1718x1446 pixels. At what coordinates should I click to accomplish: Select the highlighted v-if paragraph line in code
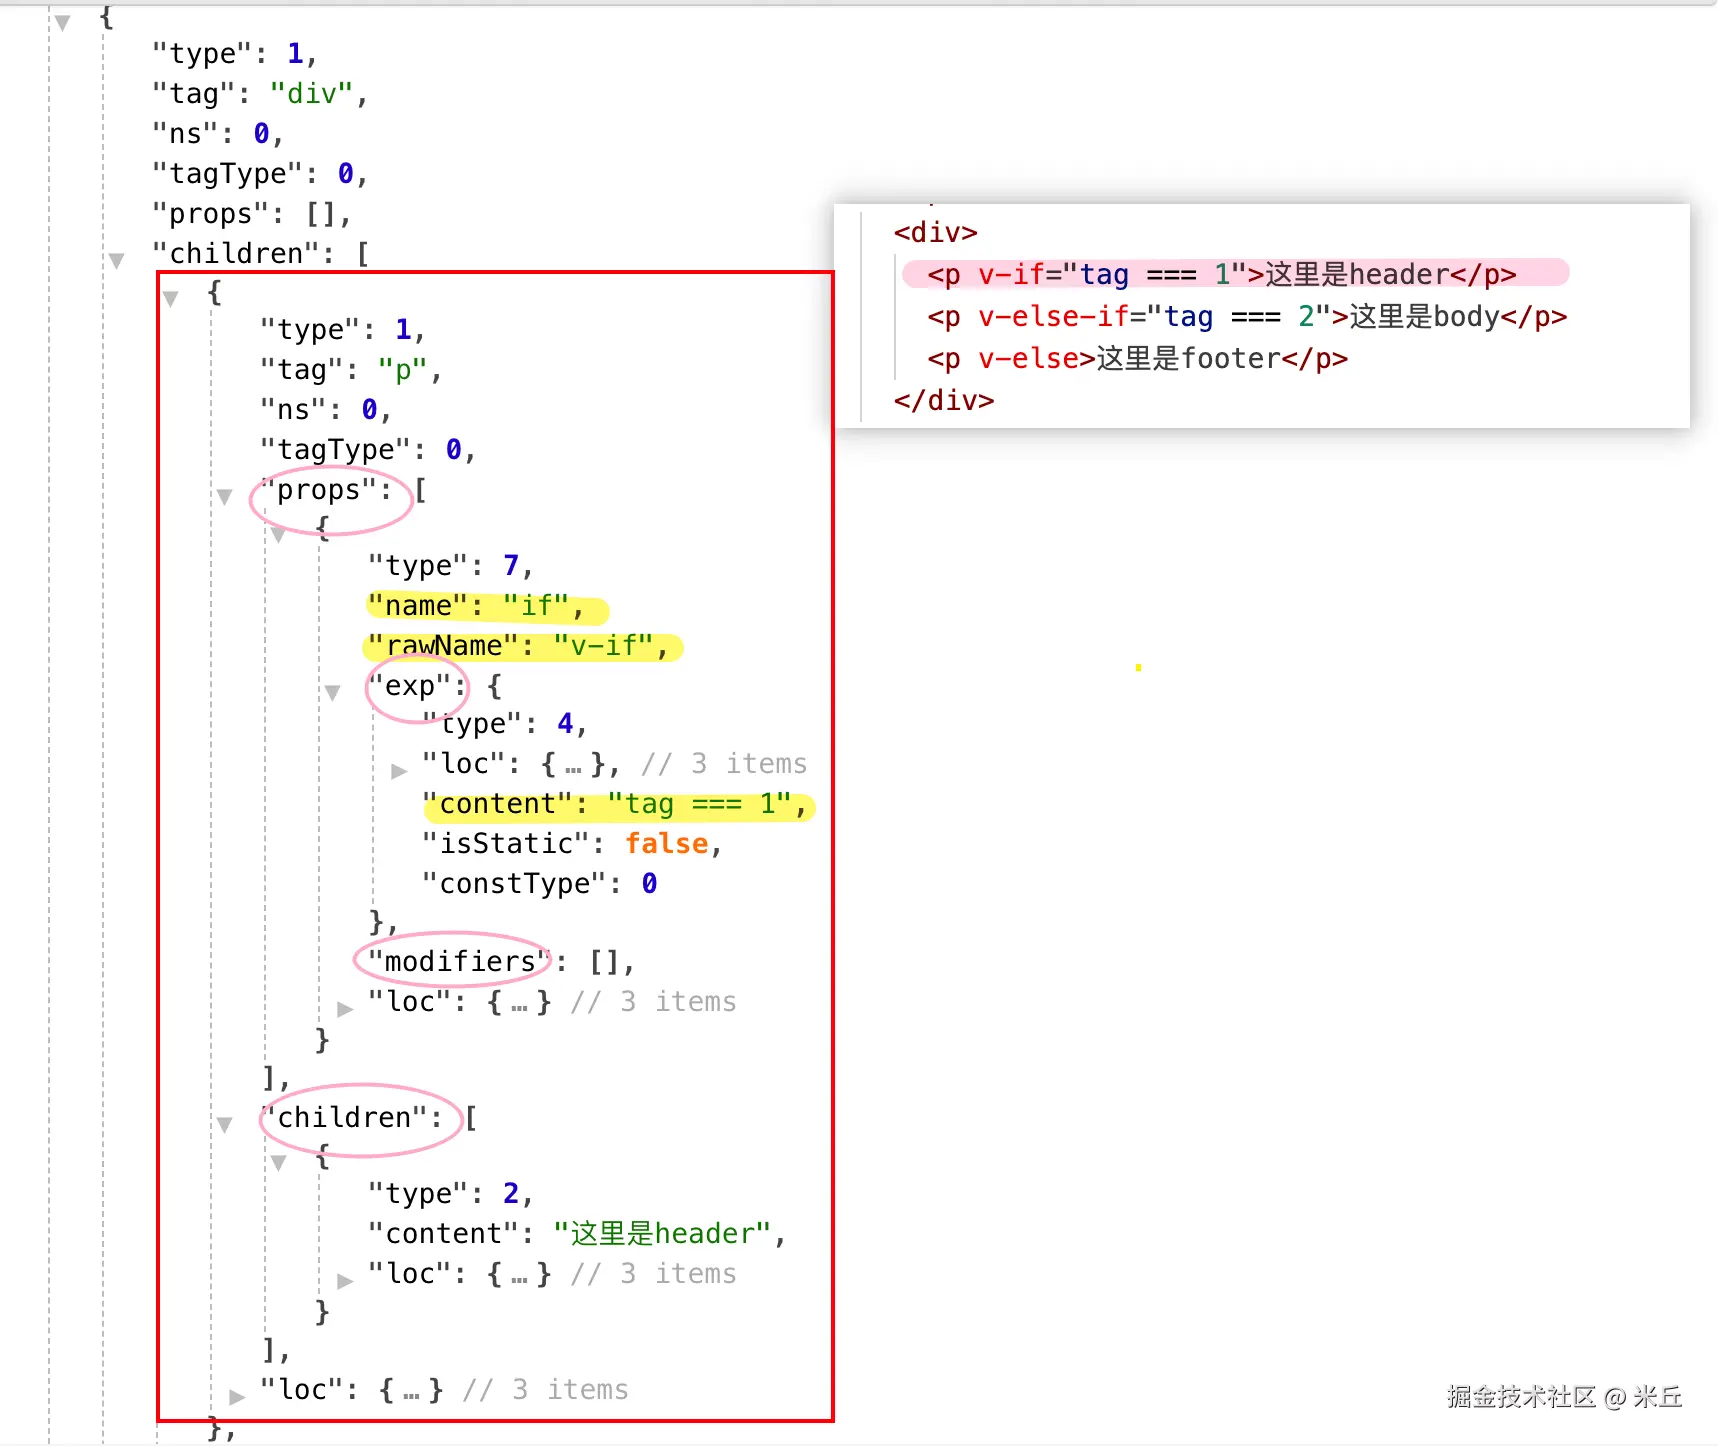[x=1222, y=274]
